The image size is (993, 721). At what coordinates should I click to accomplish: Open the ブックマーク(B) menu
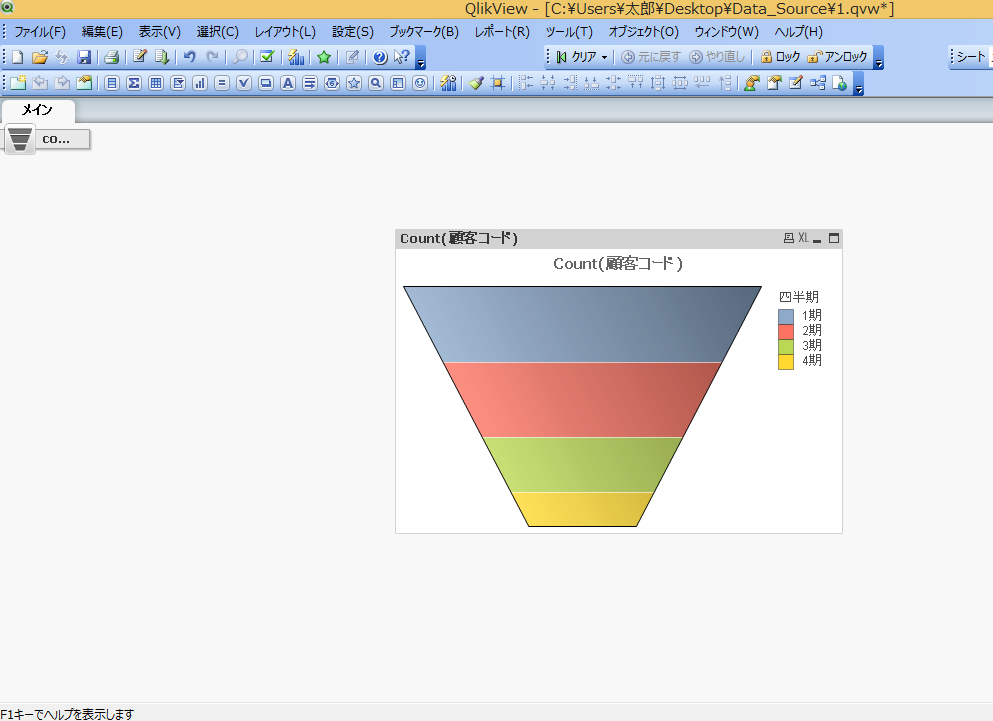point(424,32)
